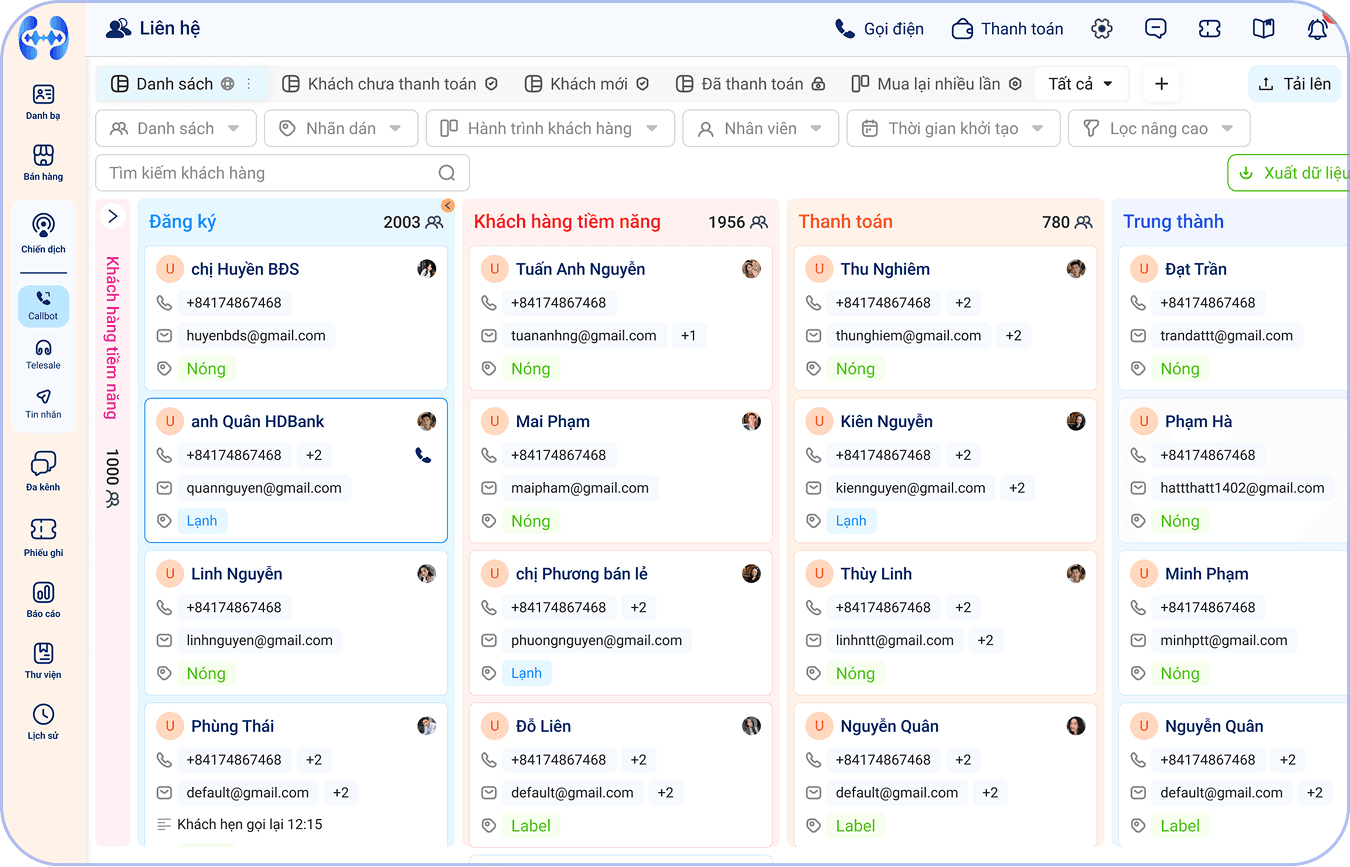Switch to Khách chưa thanh toán tab
The height and width of the screenshot is (867, 1350).
click(x=390, y=84)
